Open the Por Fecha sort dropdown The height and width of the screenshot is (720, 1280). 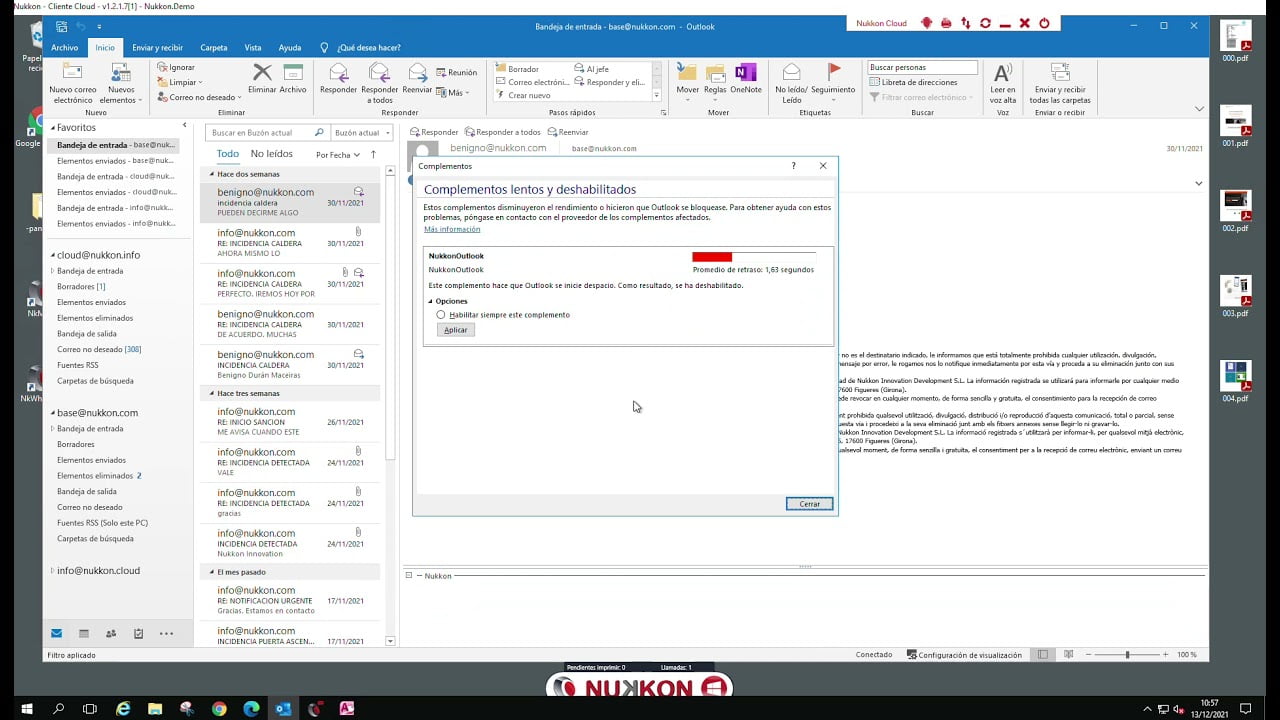[338, 155]
